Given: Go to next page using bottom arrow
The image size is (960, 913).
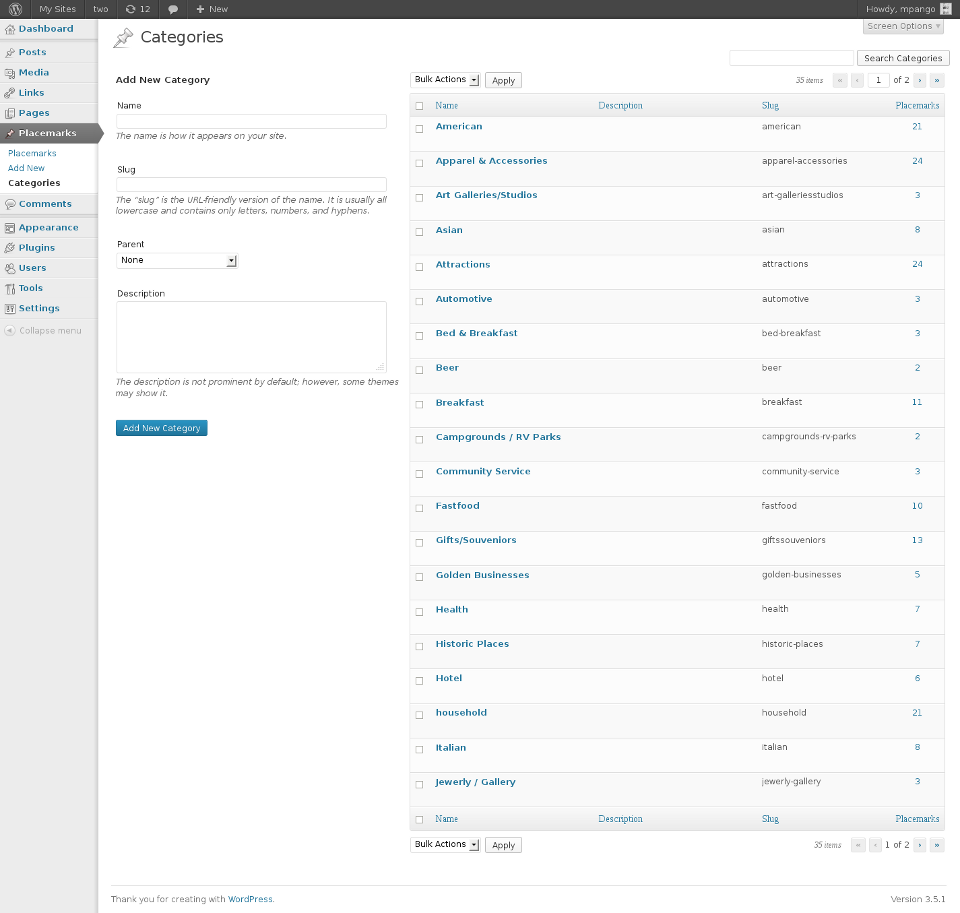Looking at the screenshot, I should [x=920, y=845].
